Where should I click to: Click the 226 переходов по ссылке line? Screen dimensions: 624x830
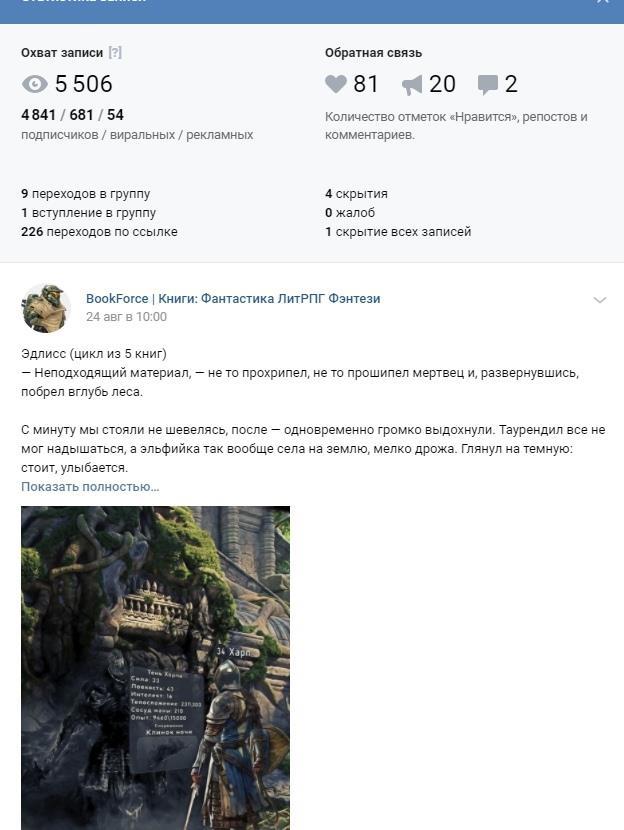click(100, 232)
